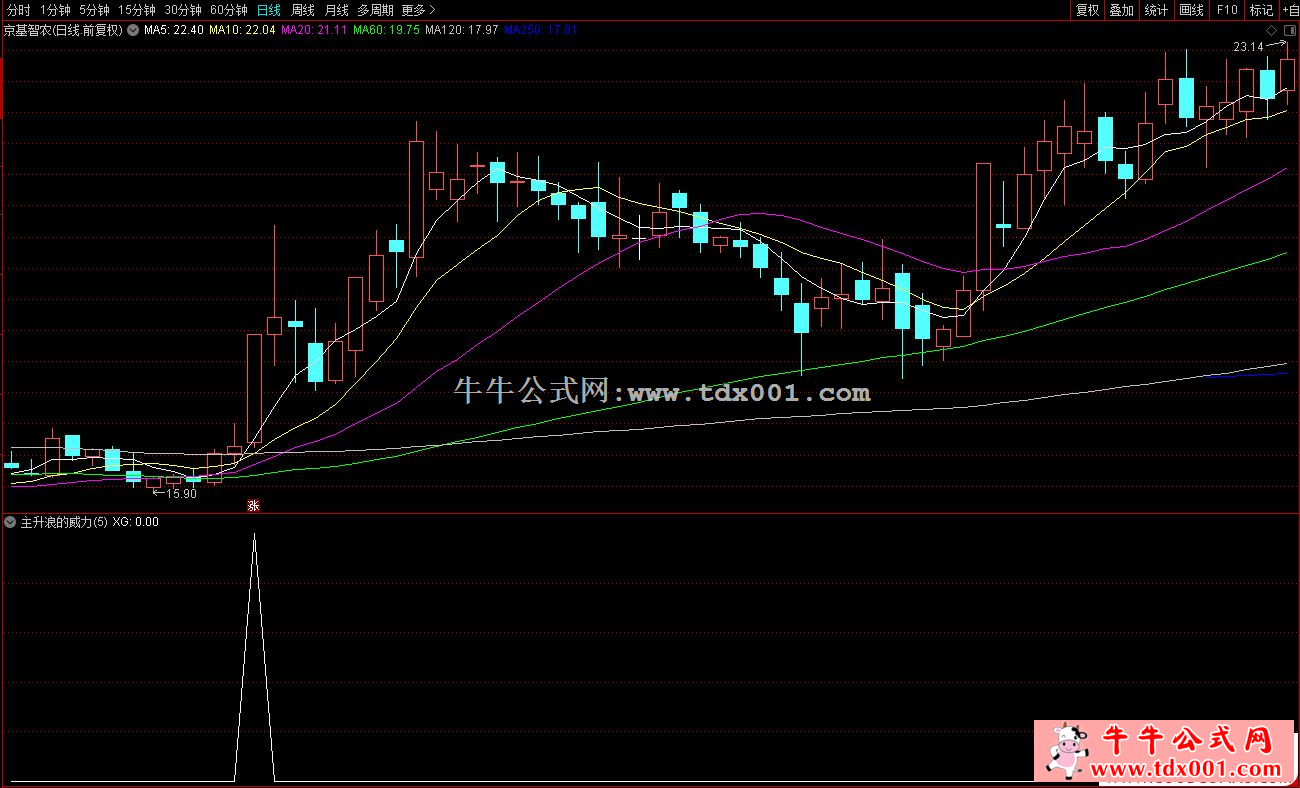The width and height of the screenshot is (1300, 788).
Task: Select the 60分钟 period tab
Action: [229, 10]
